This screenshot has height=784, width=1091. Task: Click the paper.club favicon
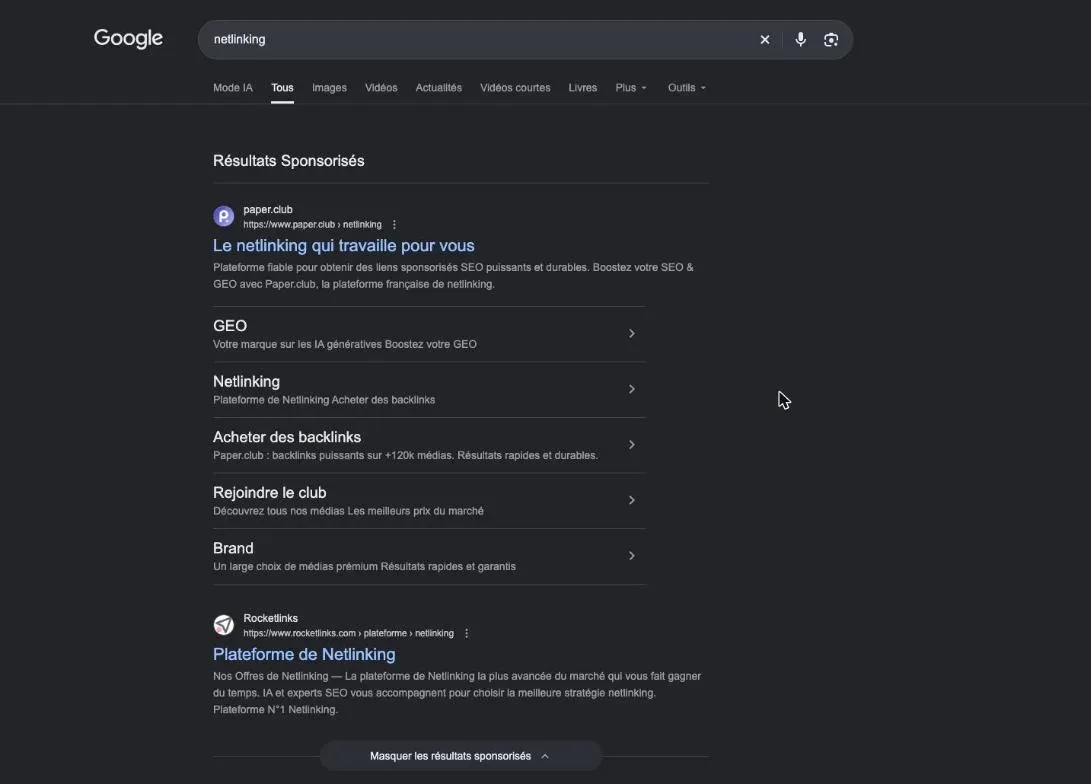point(223,216)
